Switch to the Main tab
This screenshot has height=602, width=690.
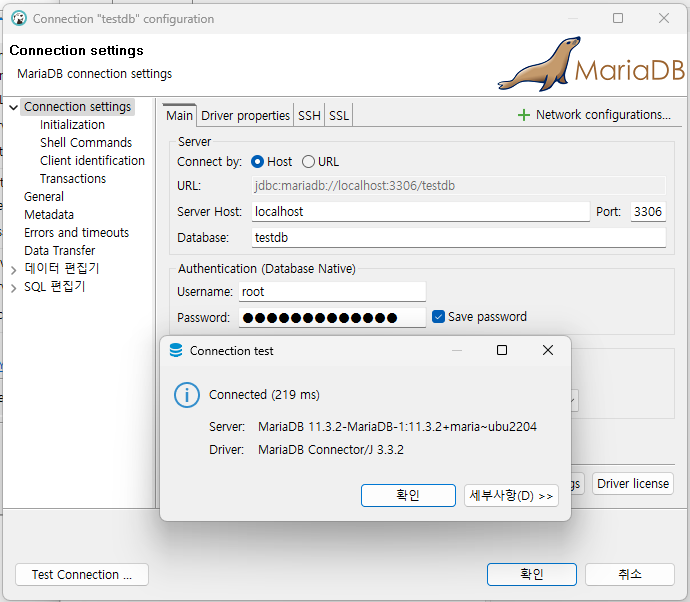click(180, 116)
